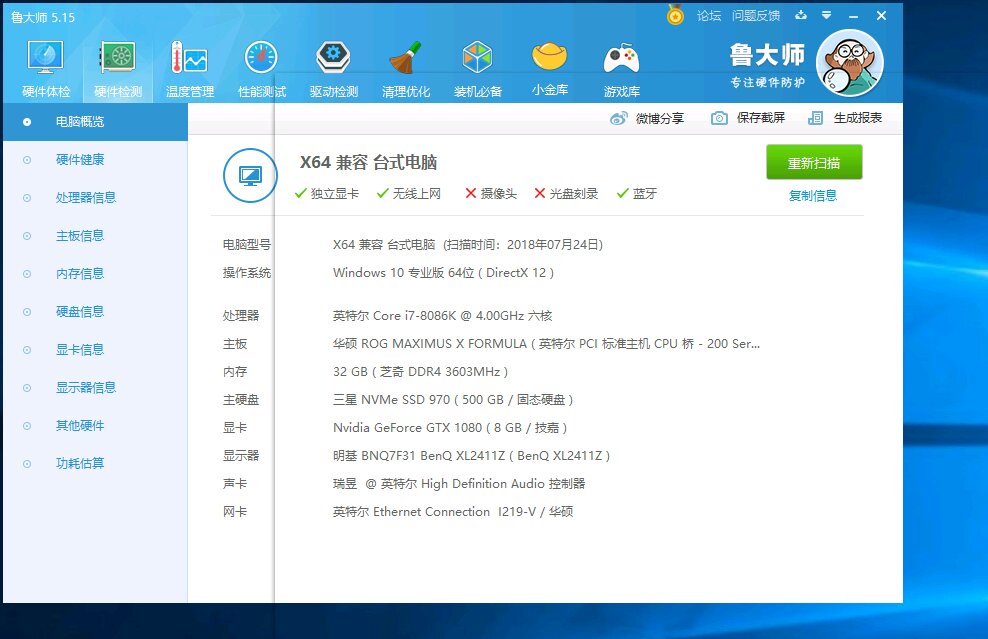Select 处理器信息 in the left sidebar
The image size is (988, 639).
85,198
